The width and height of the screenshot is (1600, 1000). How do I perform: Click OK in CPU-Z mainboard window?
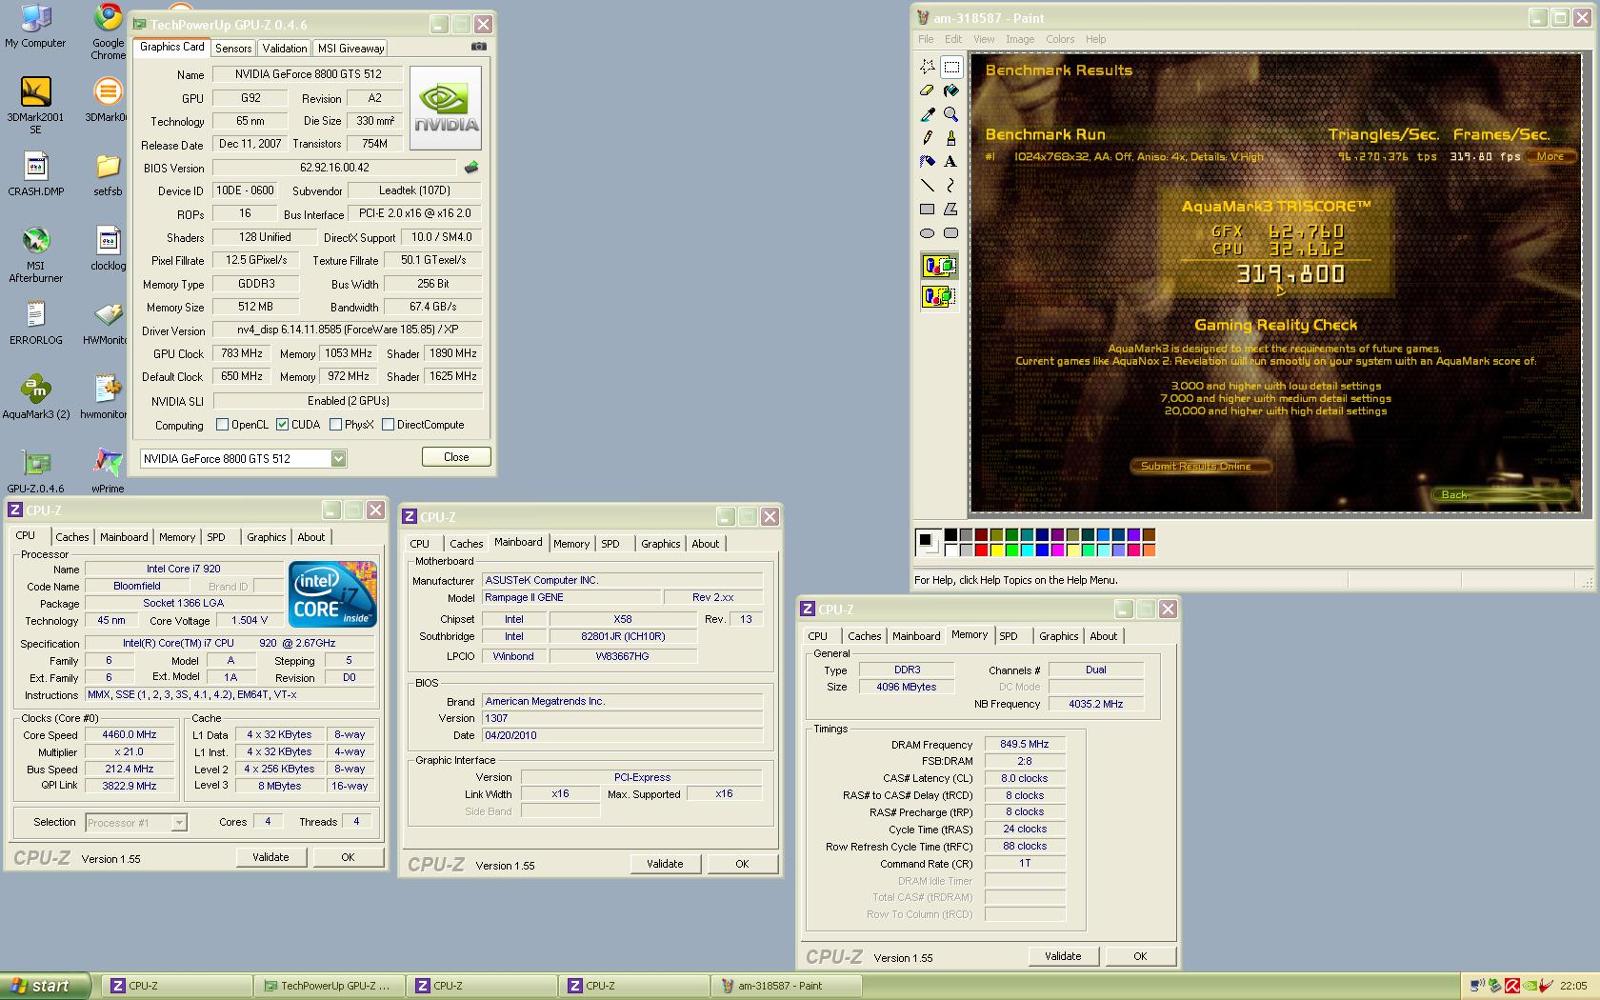(742, 864)
